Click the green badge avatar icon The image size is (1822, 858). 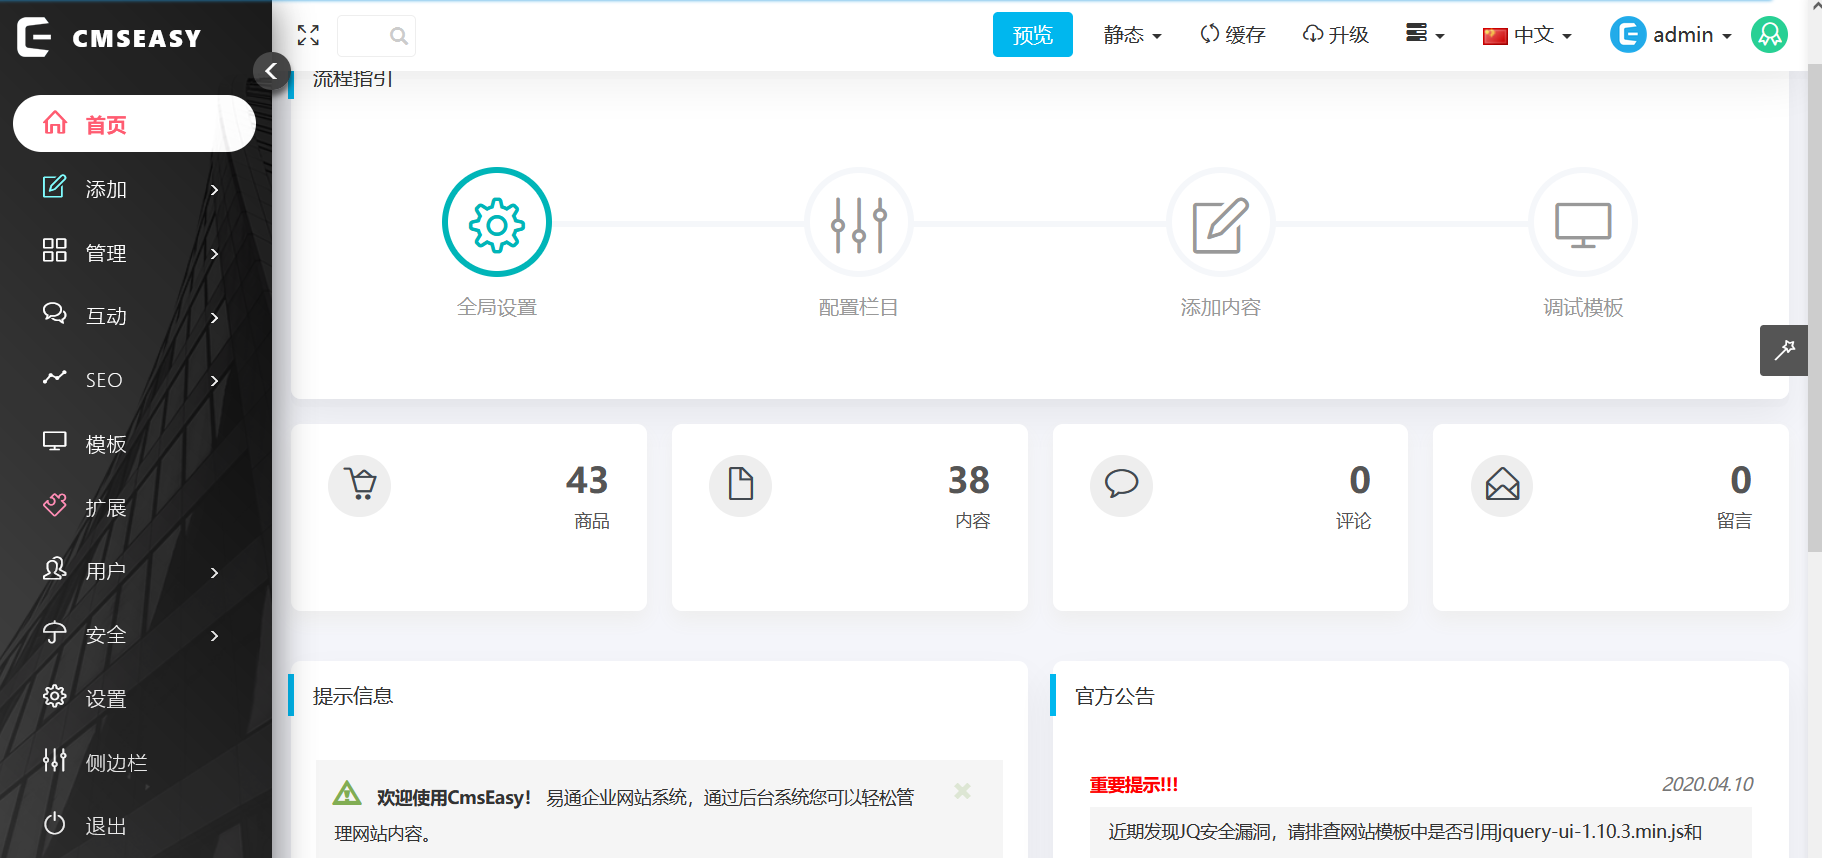click(x=1769, y=35)
